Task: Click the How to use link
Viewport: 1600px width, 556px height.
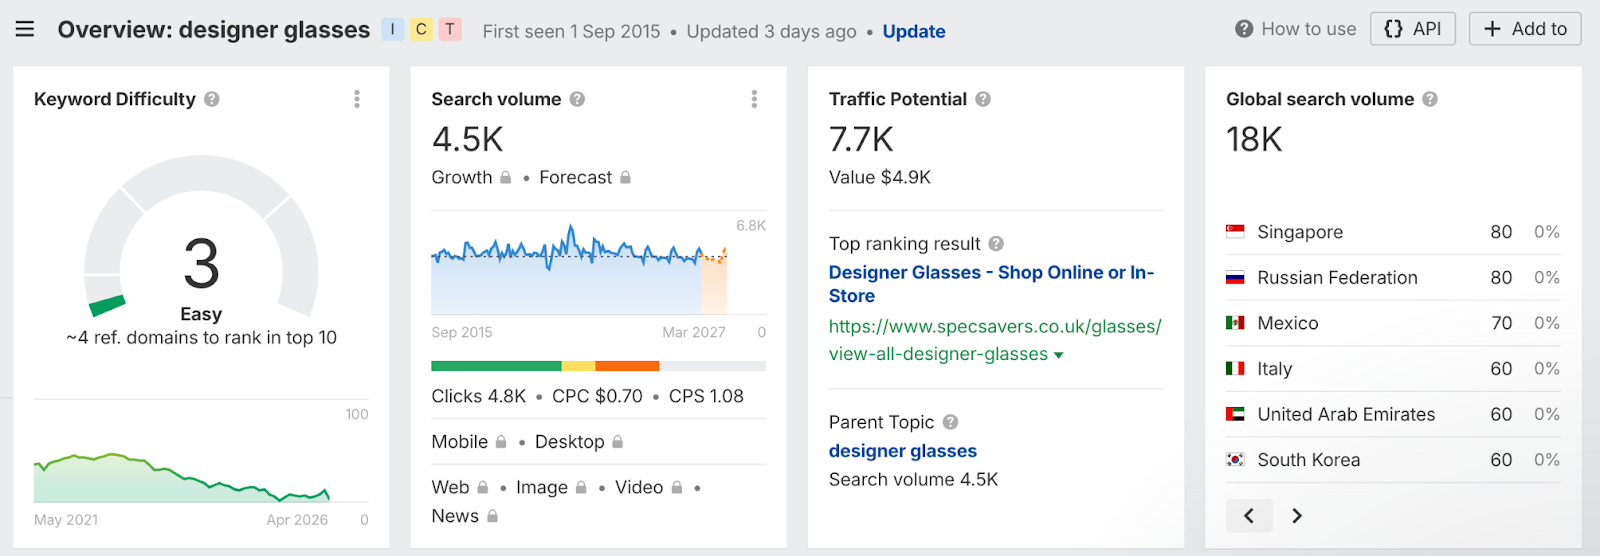Action: pyautogui.click(x=1309, y=29)
